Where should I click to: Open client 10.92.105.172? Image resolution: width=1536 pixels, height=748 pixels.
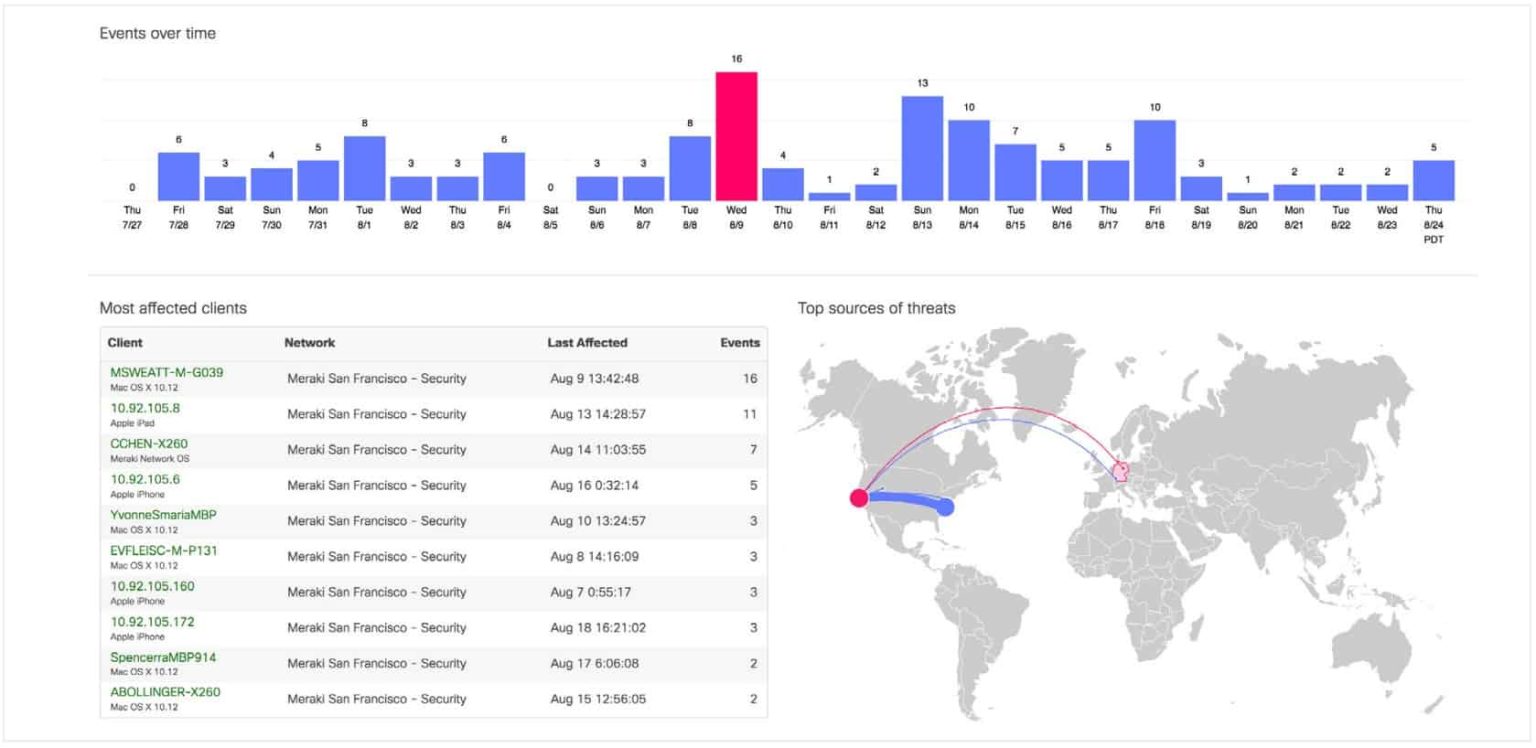152,622
